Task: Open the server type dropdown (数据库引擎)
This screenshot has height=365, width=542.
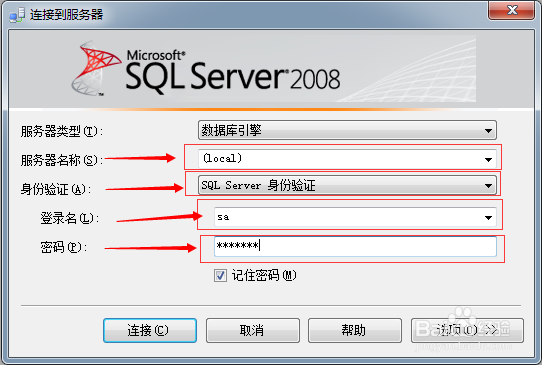Action: (347, 130)
